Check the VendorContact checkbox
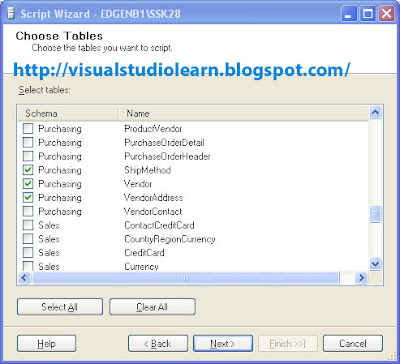The width and height of the screenshot is (400, 364). [x=28, y=211]
